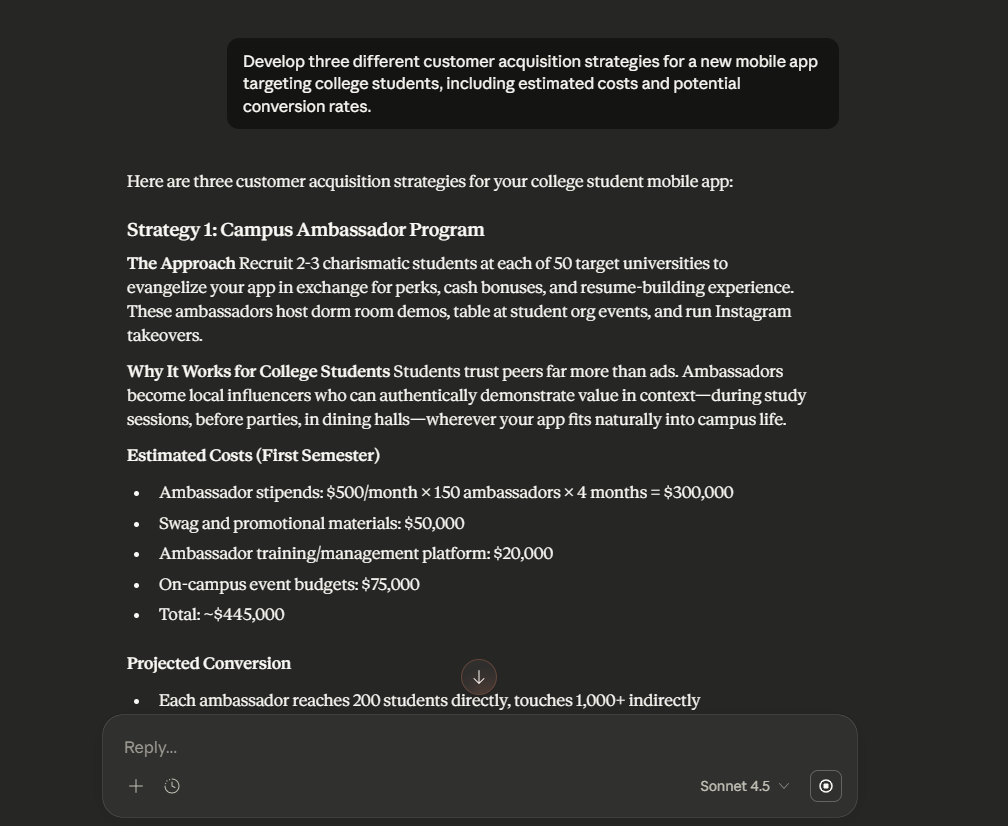This screenshot has height=826, width=1008.
Task: Click the Swag and promotional materials bullet
Action: pyautogui.click(x=311, y=523)
